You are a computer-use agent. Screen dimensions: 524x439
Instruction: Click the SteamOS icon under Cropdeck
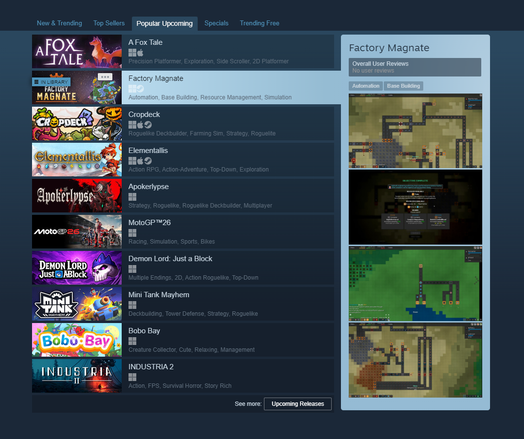click(148, 125)
